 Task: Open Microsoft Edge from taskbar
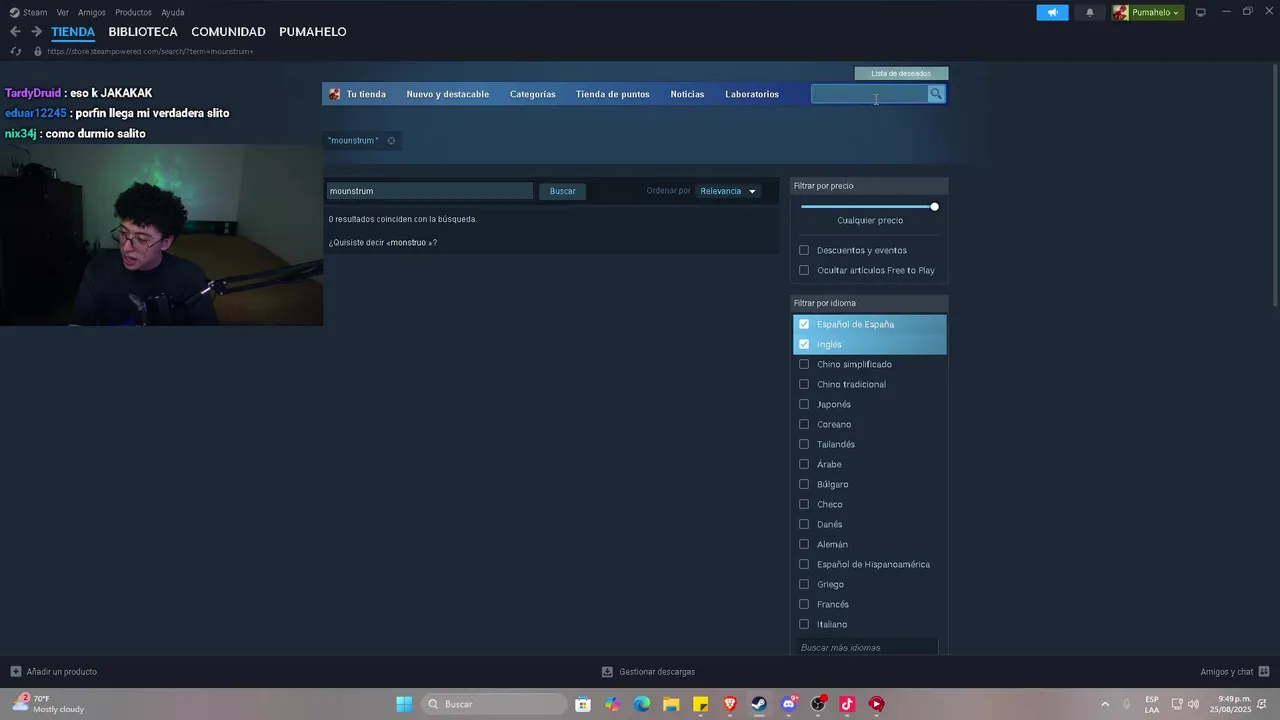[x=642, y=704]
